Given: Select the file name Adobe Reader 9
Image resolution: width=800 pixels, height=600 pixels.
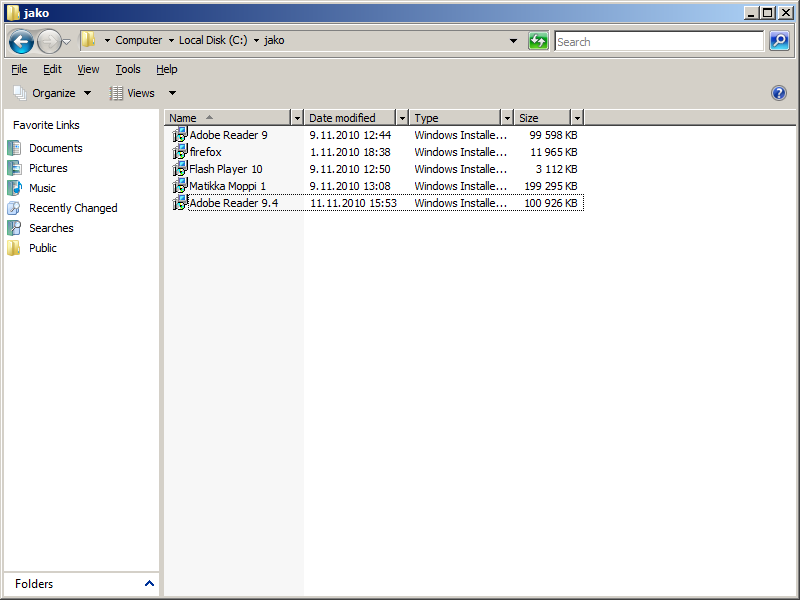Looking at the screenshot, I should (228, 135).
